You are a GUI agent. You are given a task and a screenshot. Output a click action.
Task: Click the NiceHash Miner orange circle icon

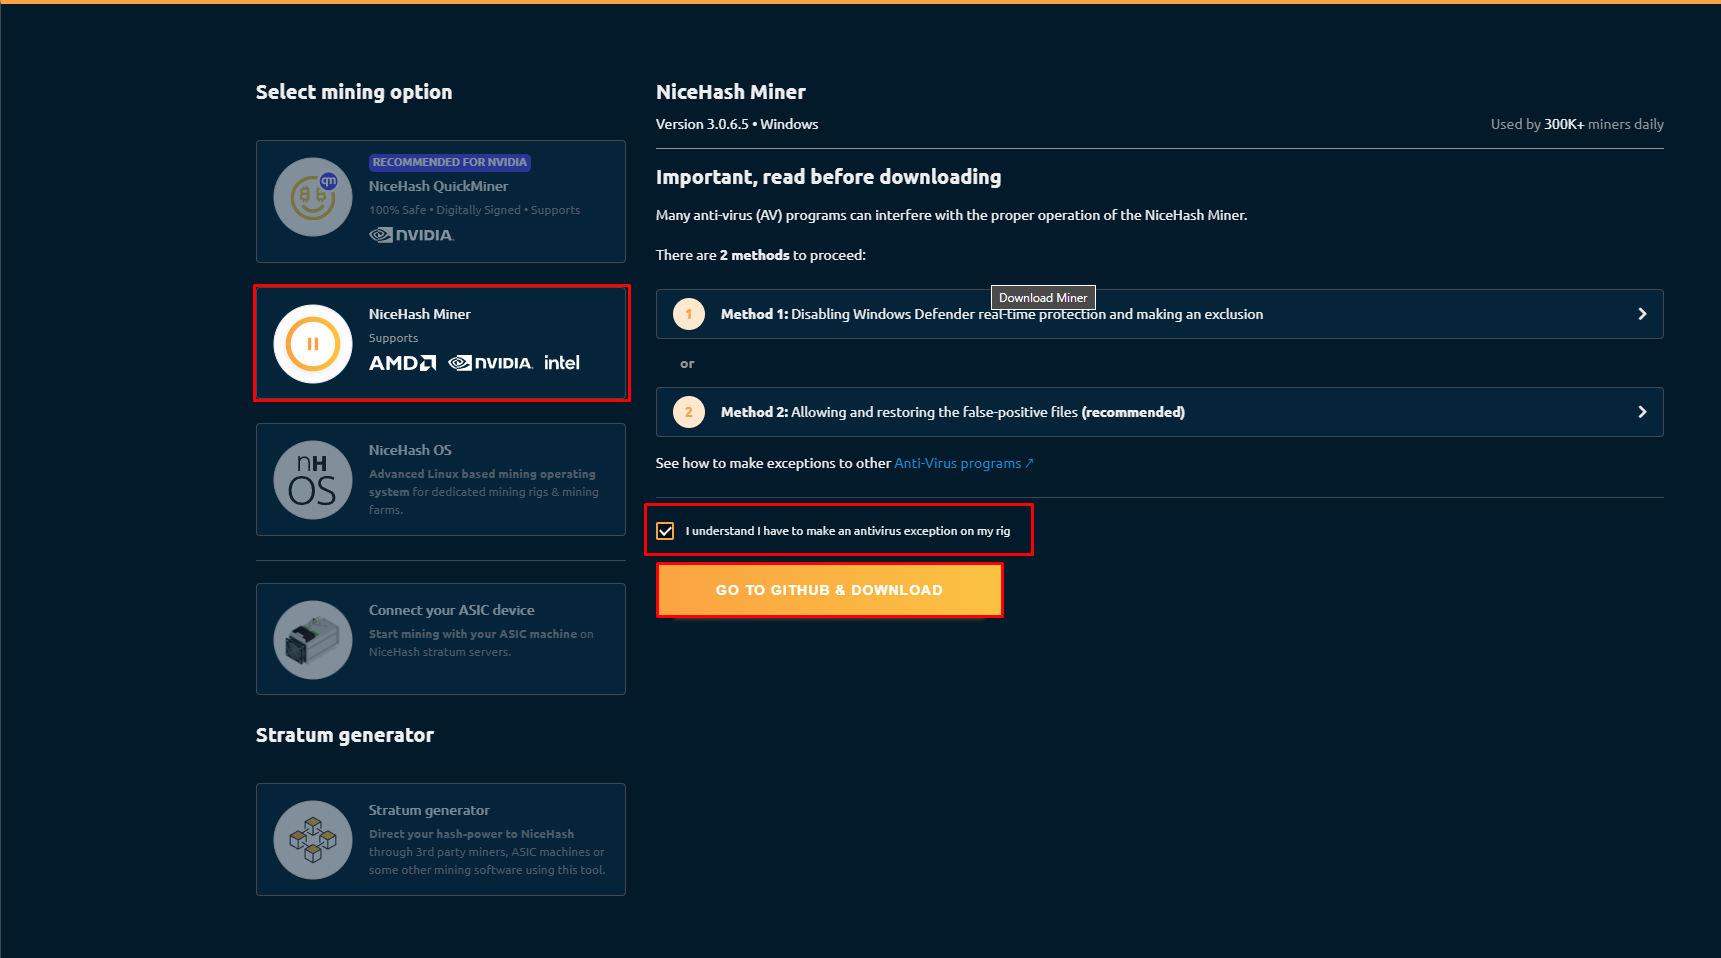[313, 344]
